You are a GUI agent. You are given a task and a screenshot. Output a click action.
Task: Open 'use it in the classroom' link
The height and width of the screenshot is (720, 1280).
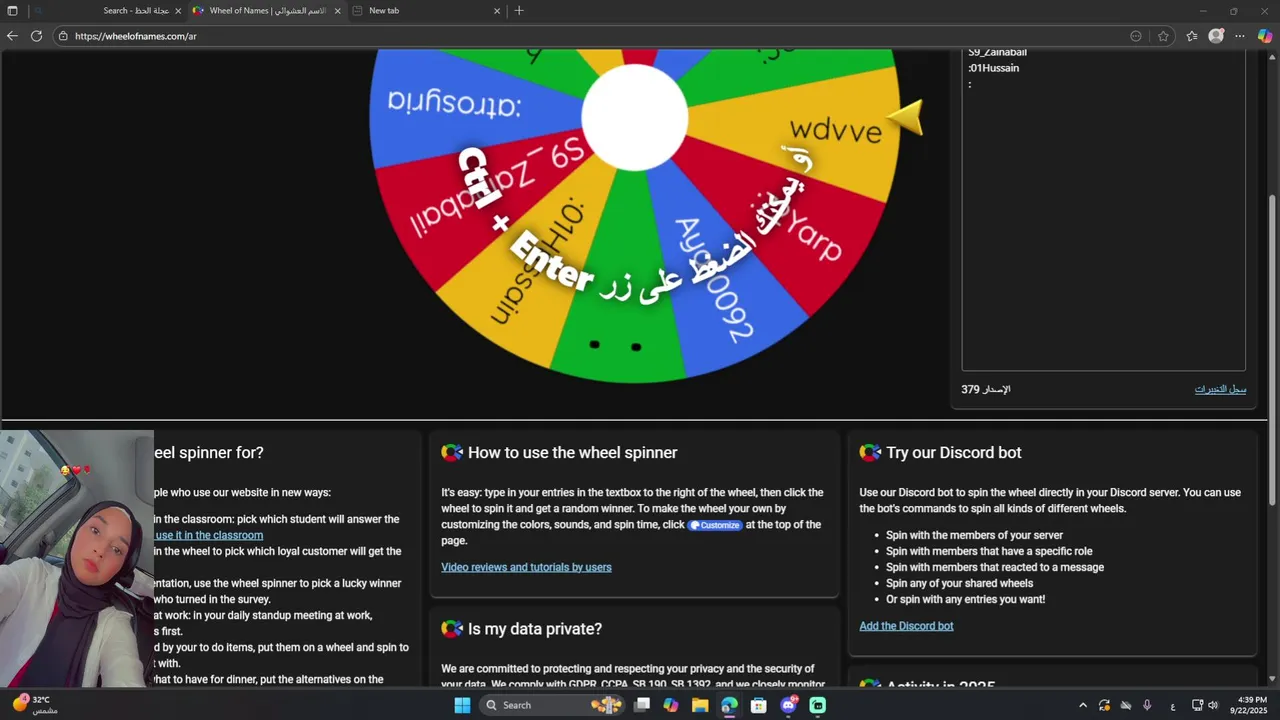(x=209, y=535)
